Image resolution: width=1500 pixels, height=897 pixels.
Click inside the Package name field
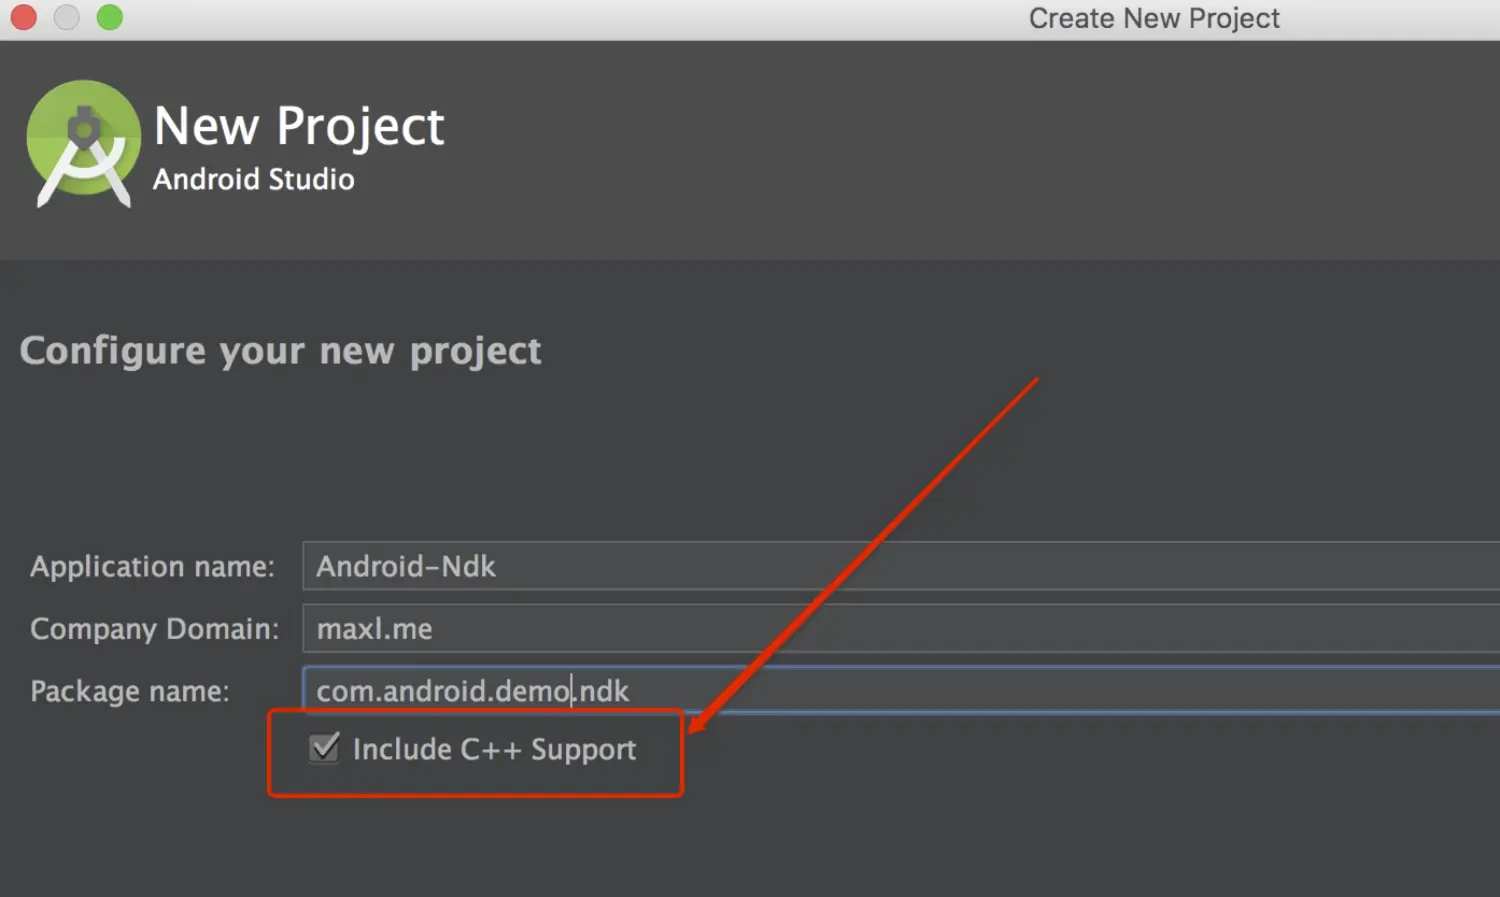tap(901, 690)
